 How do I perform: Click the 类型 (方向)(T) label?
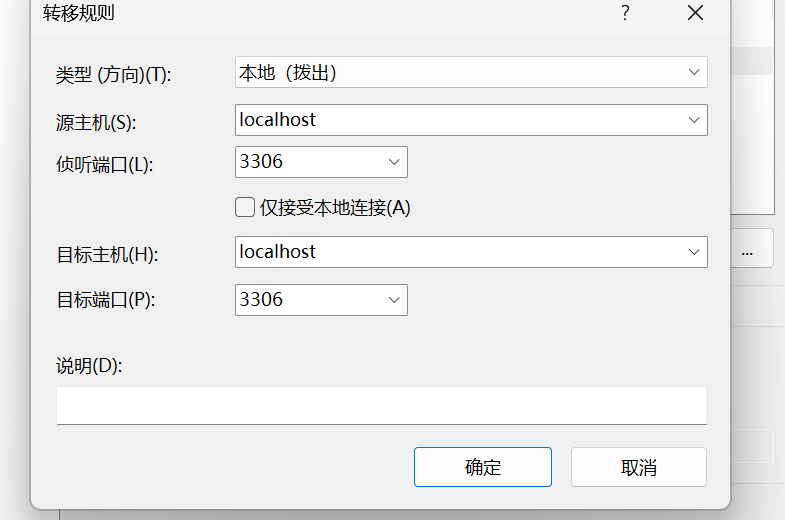114,75
